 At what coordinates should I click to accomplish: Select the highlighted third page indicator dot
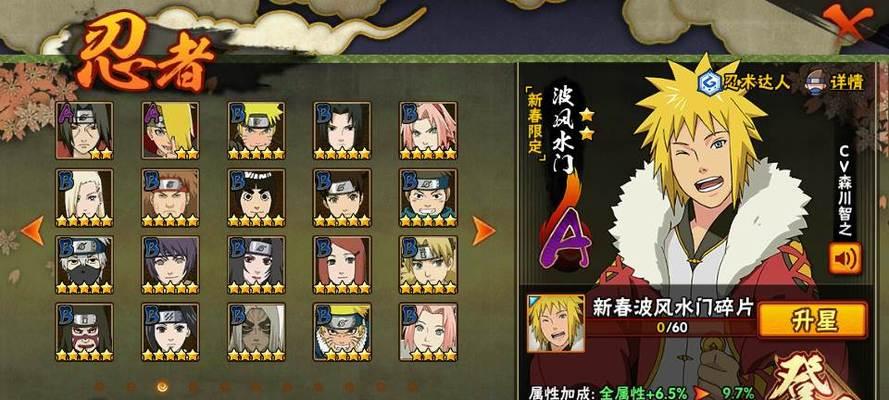162,386
